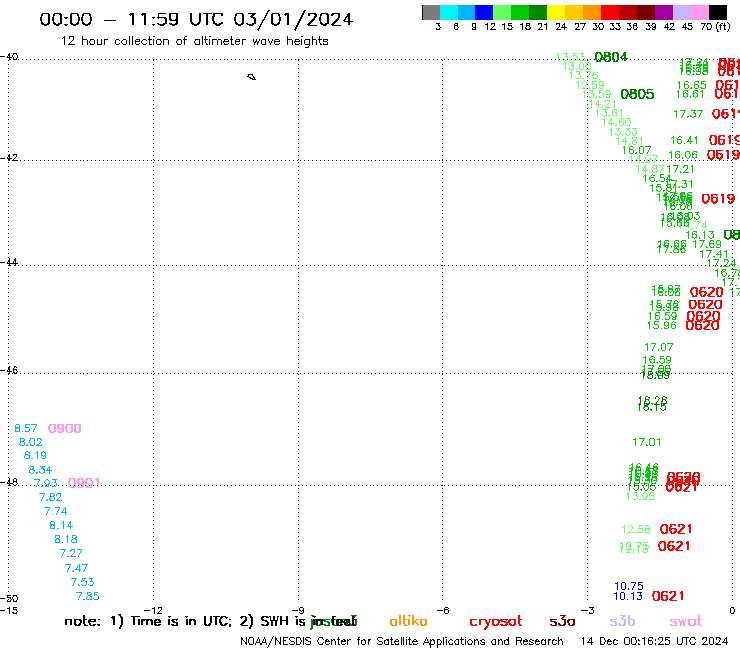Screen dimensions: 740x650
Task: Click the title '00:00 – 11:59 UTC 03/01/2024'
Action: (x=196, y=19)
